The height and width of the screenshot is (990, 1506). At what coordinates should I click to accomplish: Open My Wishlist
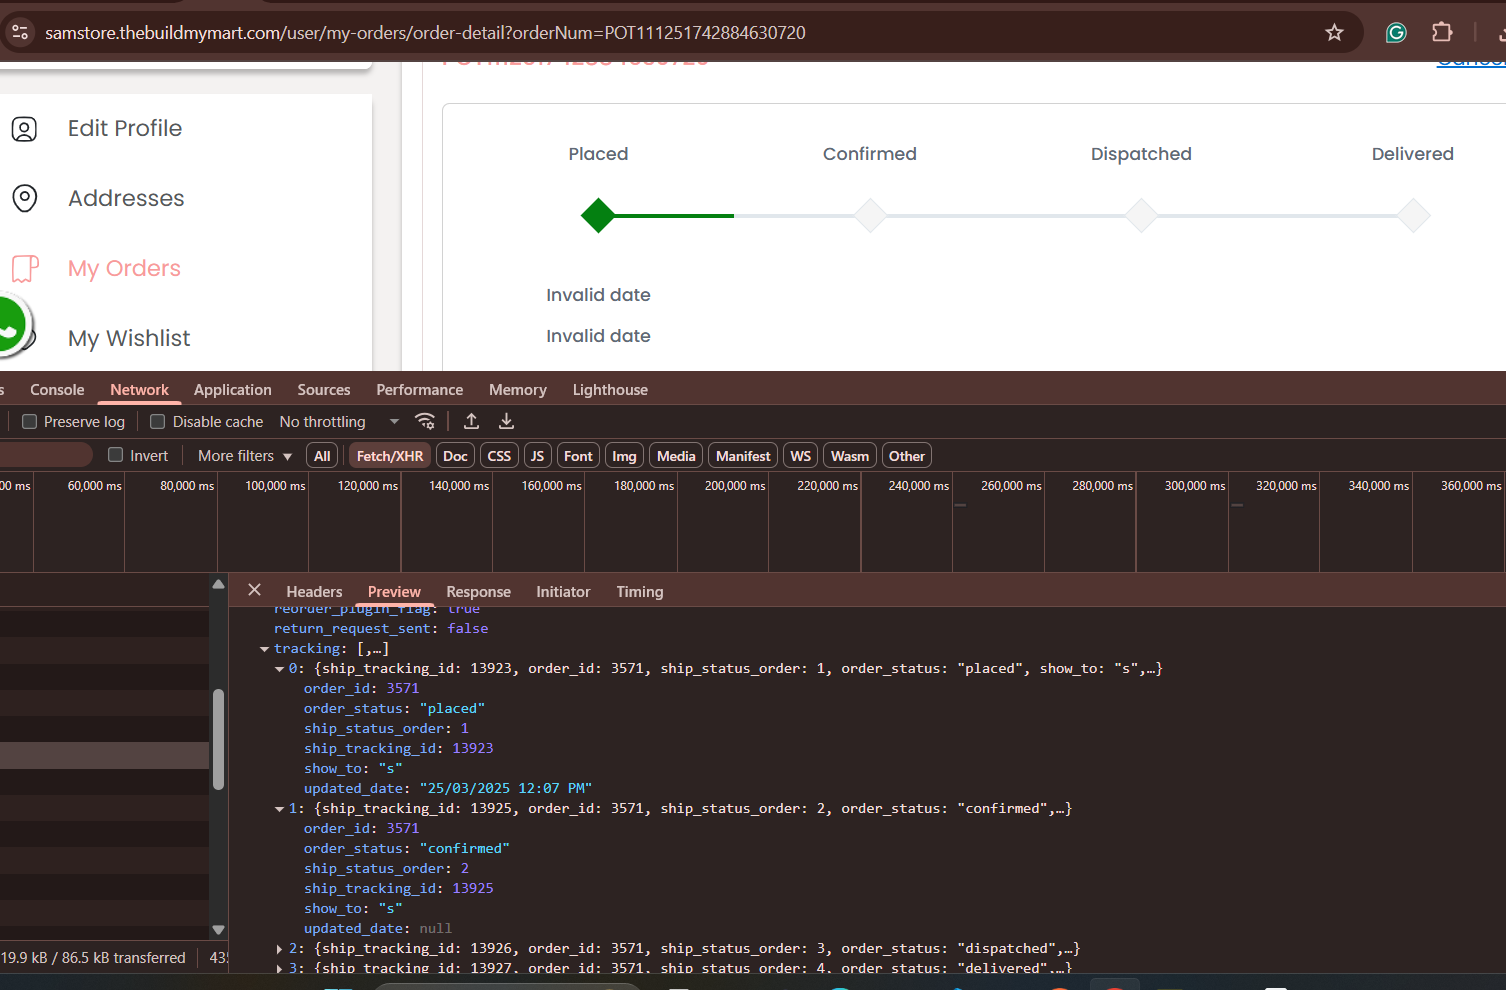[x=129, y=338]
